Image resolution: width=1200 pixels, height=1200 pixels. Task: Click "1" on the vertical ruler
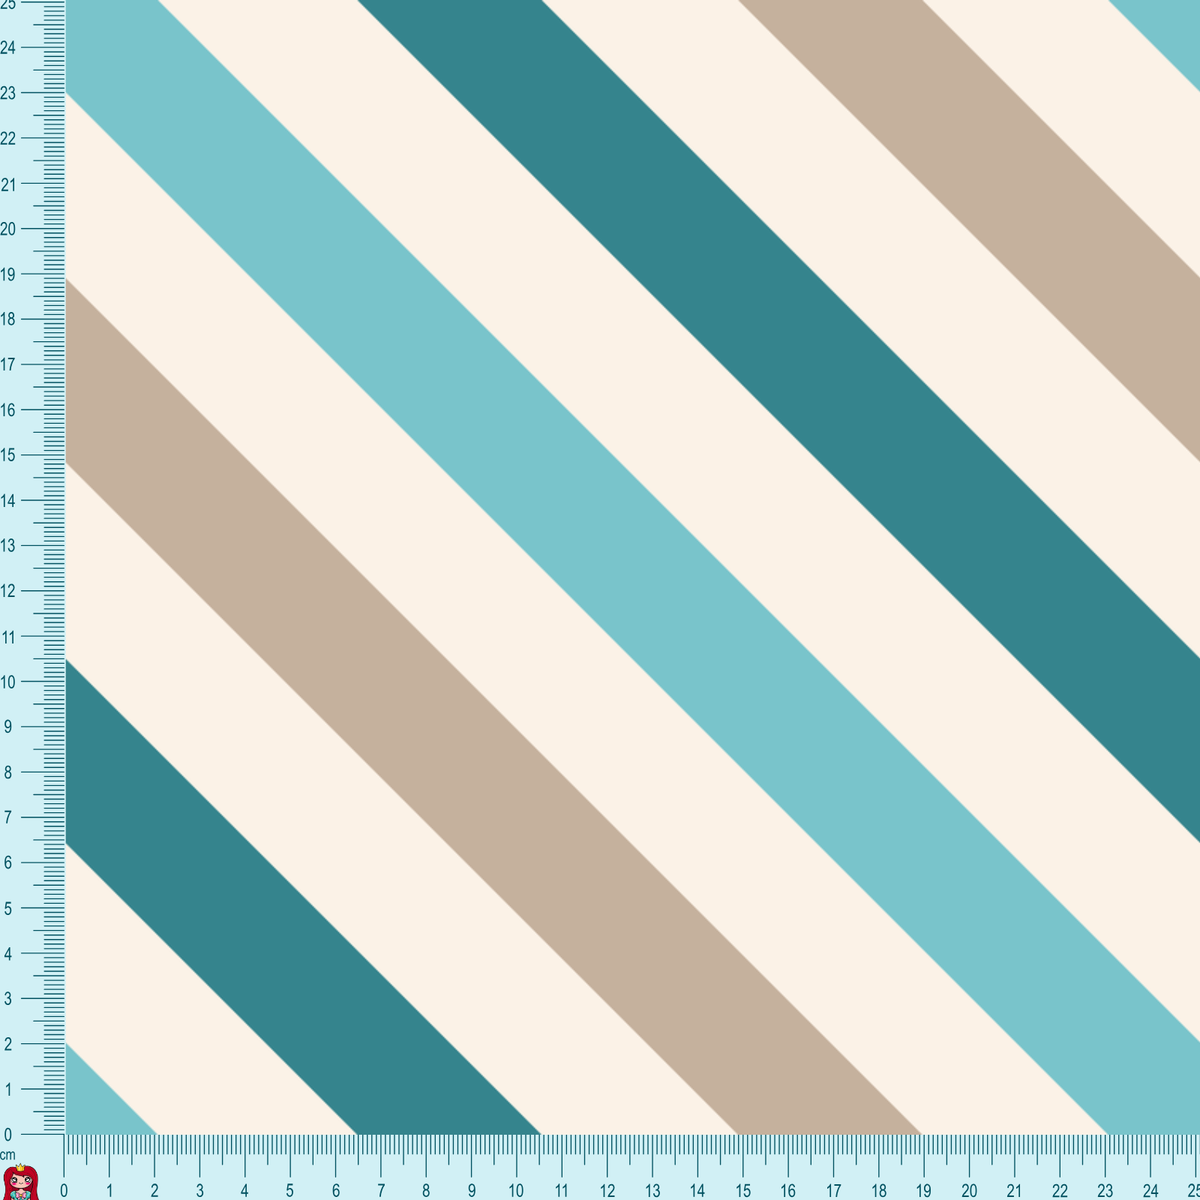coord(8,1089)
